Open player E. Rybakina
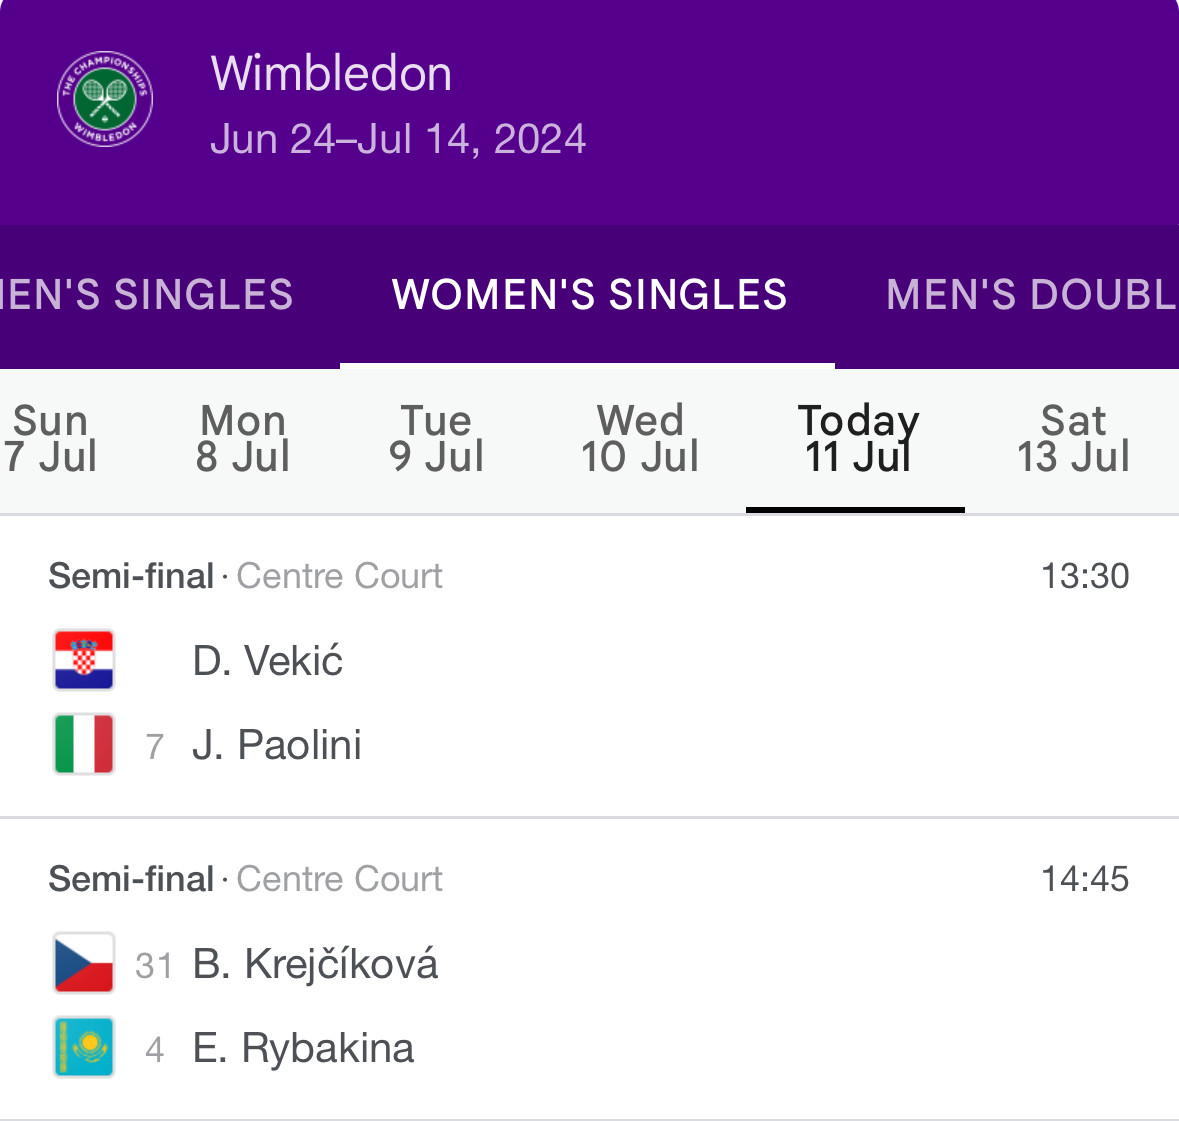 click(303, 1048)
